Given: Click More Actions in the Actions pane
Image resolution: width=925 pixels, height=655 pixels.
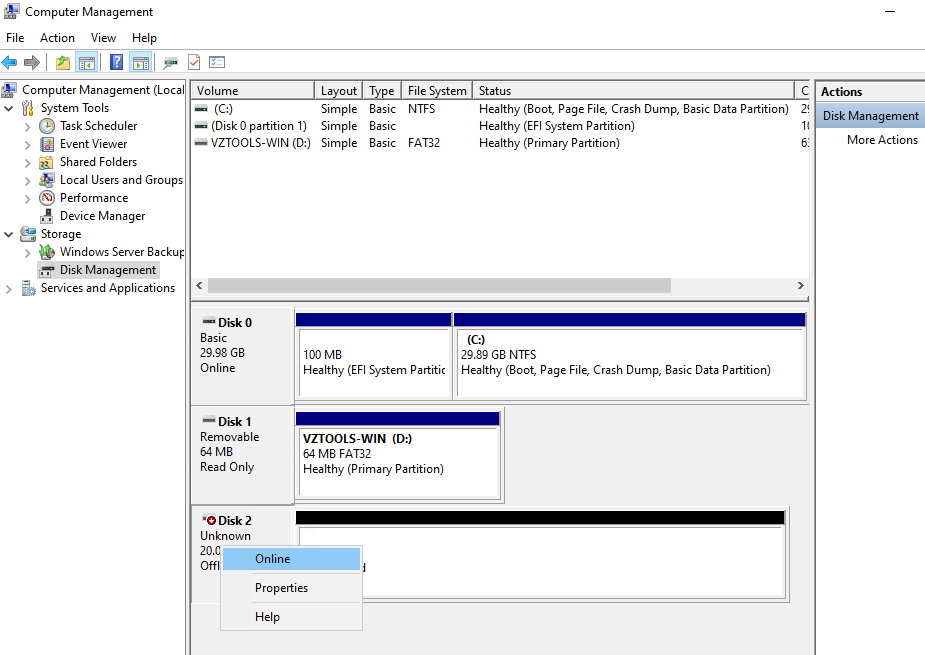Looking at the screenshot, I should click(882, 140).
